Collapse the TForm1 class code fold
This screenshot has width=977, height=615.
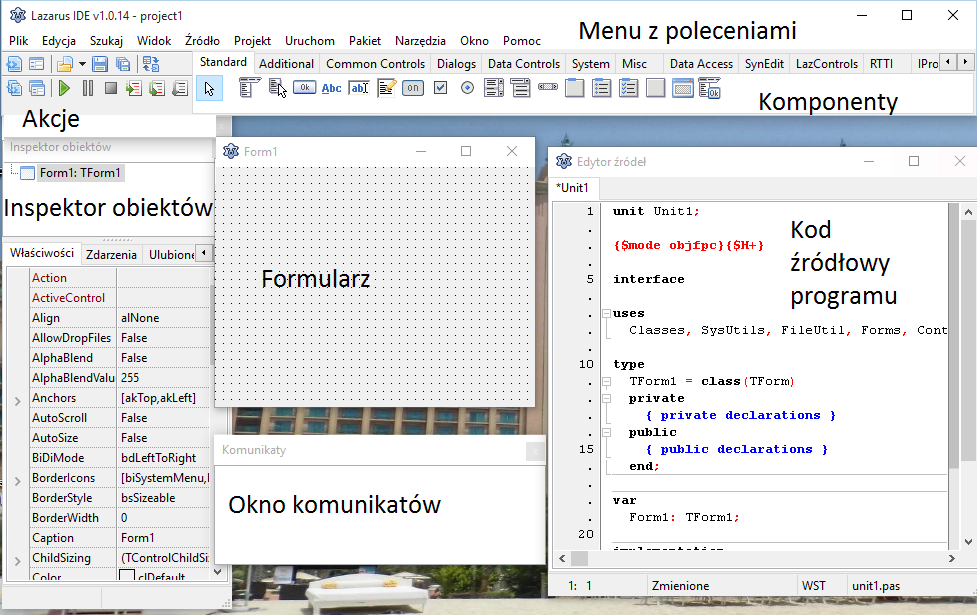click(x=606, y=381)
